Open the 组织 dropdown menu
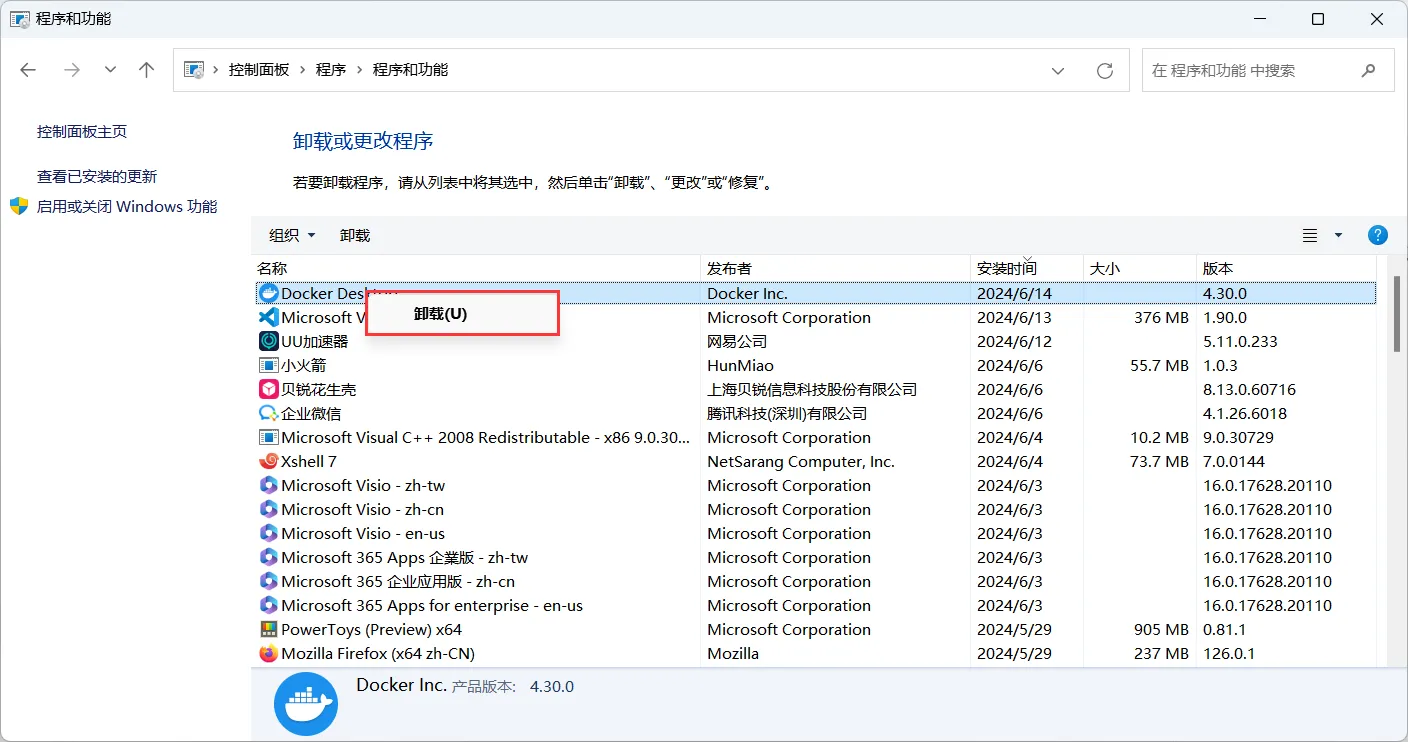 [x=292, y=235]
